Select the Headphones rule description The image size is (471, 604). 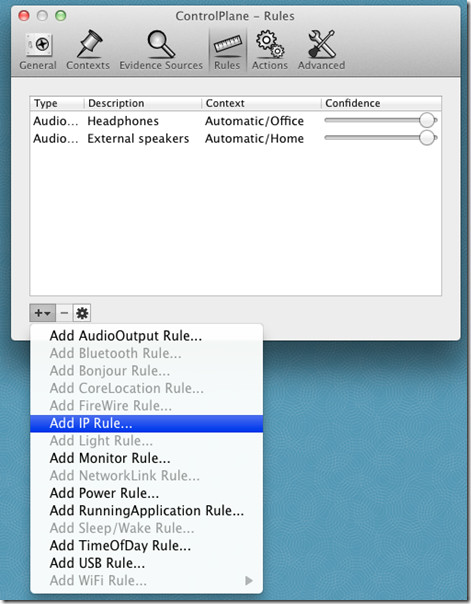point(123,121)
